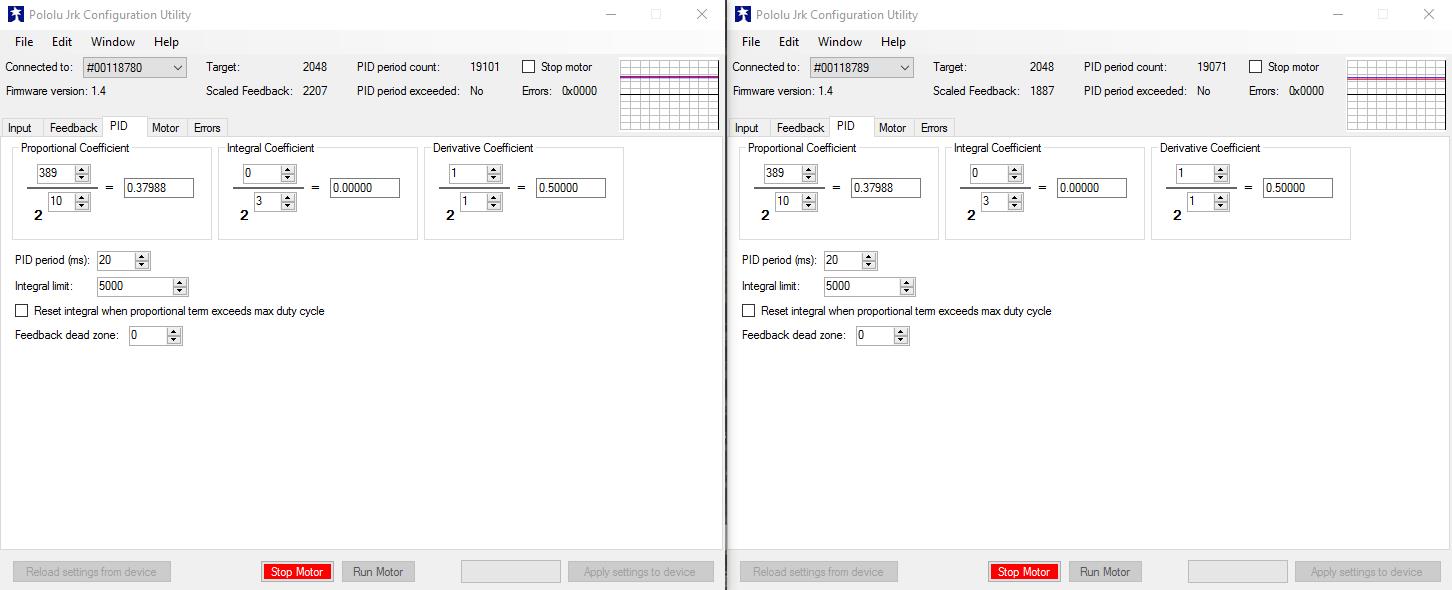Tick the Stop motor checkbox in the right window
This screenshot has width=1452, height=590.
point(1256,67)
